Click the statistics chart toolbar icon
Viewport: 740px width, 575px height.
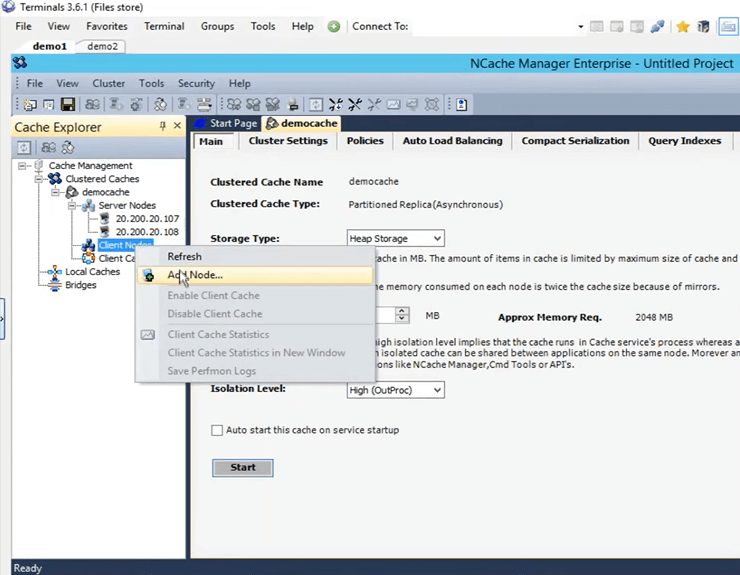point(393,104)
